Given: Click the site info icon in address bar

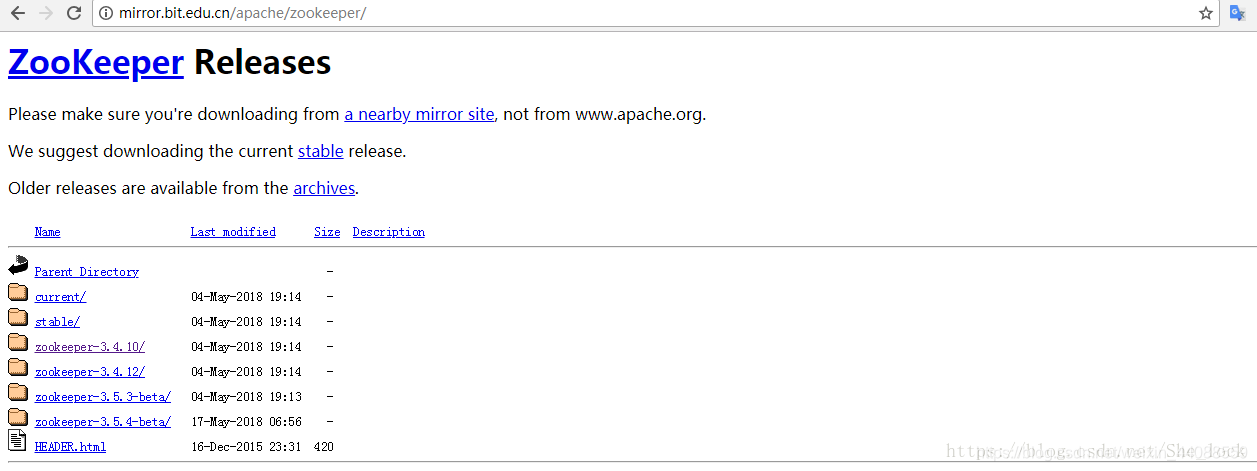Looking at the screenshot, I should tap(106, 13).
